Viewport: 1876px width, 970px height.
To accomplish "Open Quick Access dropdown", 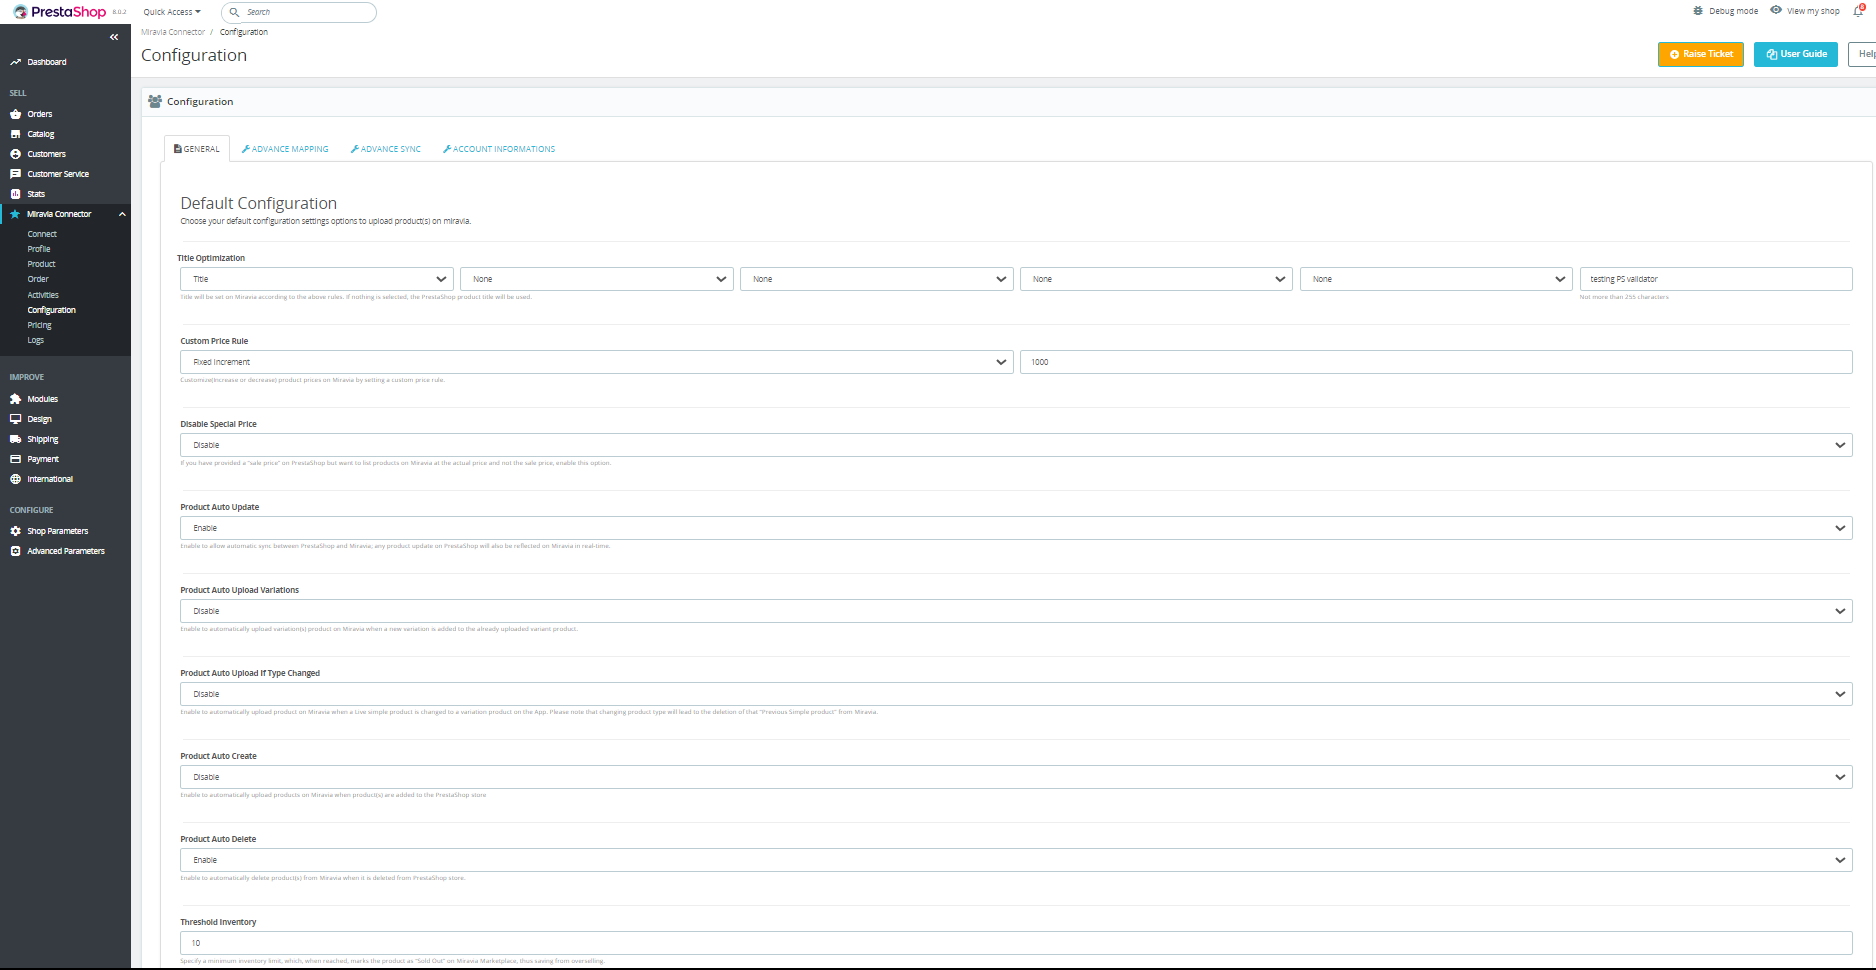I will coord(172,12).
